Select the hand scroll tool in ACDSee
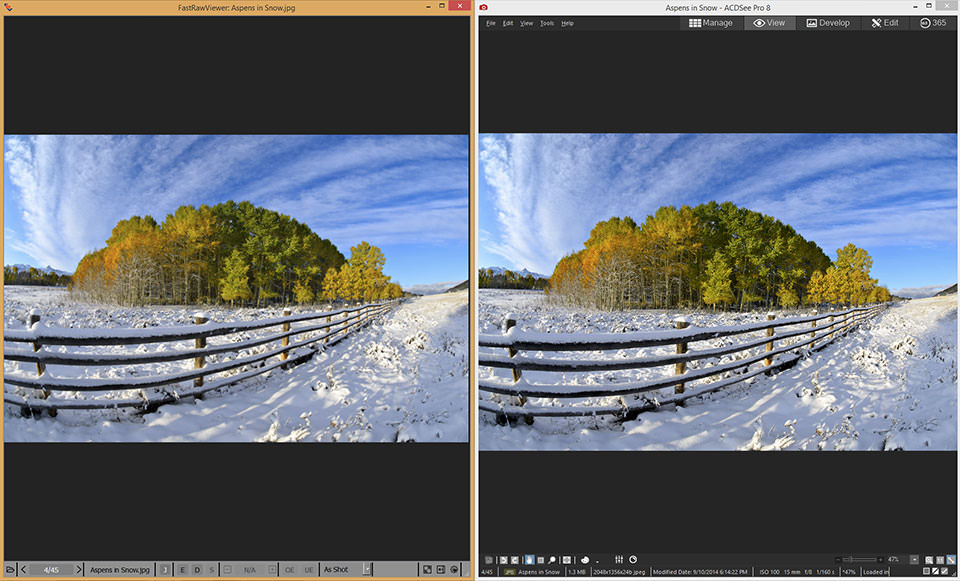The width and height of the screenshot is (960, 581). point(529,560)
